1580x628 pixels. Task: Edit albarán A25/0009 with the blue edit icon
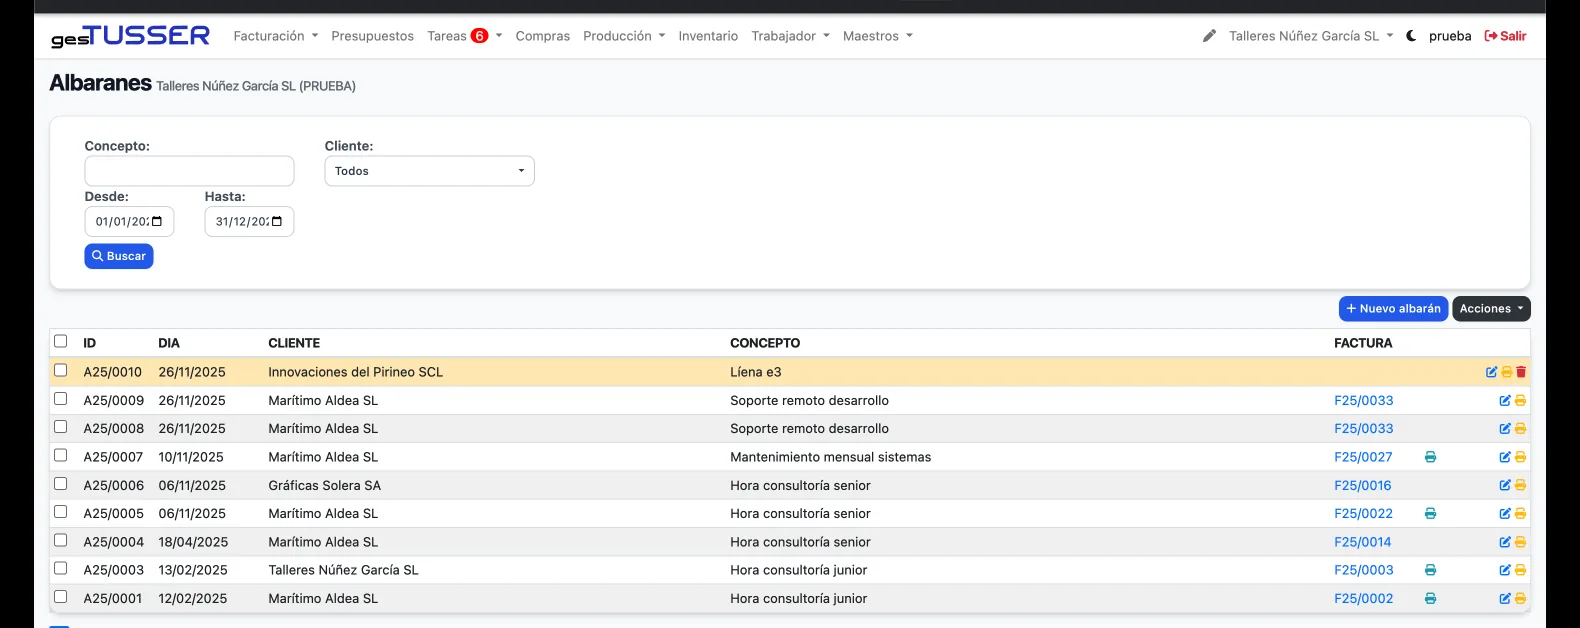coord(1505,401)
